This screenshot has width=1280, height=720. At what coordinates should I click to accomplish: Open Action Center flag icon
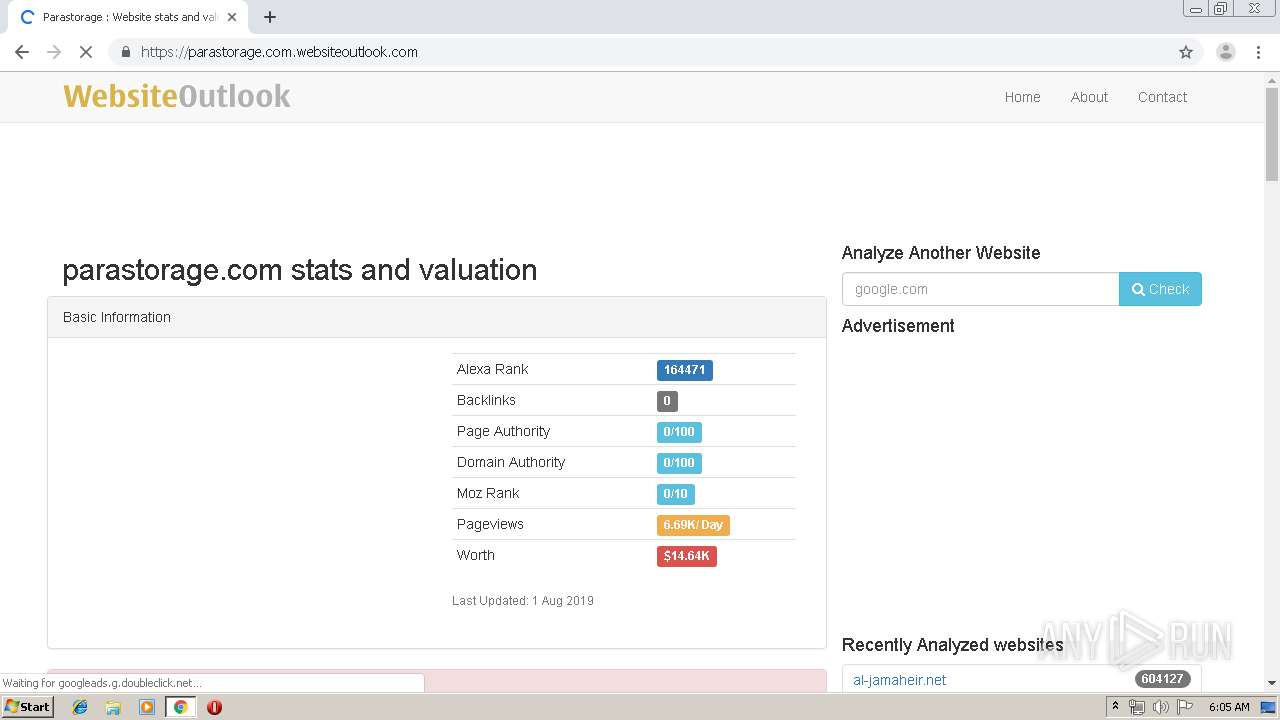coord(1185,707)
